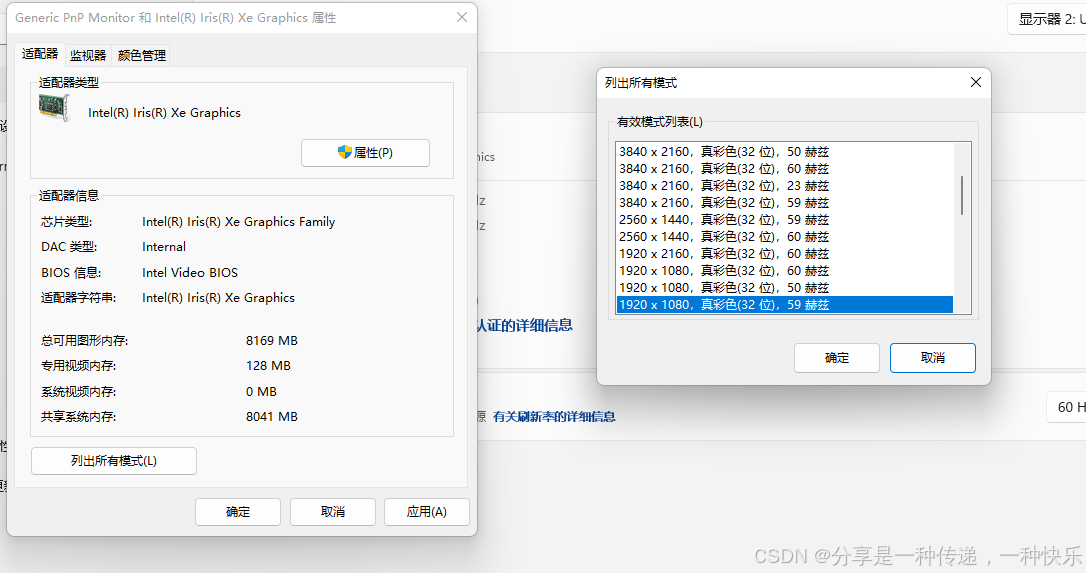Select mode 1920 x 1080 50 赫兹
Viewport: 1086px width, 573px height.
coord(785,288)
